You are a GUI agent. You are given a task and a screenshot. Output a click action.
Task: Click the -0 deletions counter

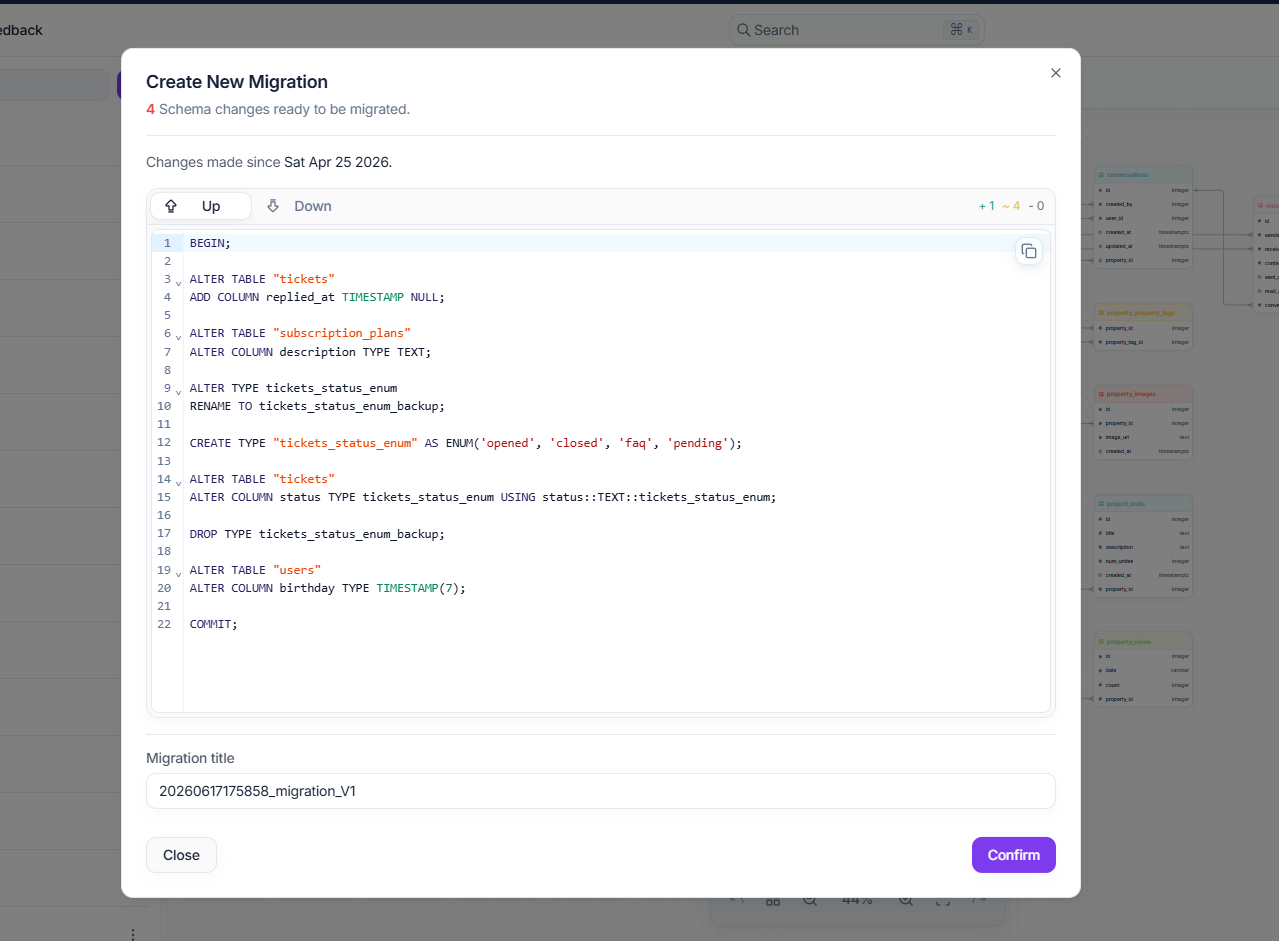1036,206
